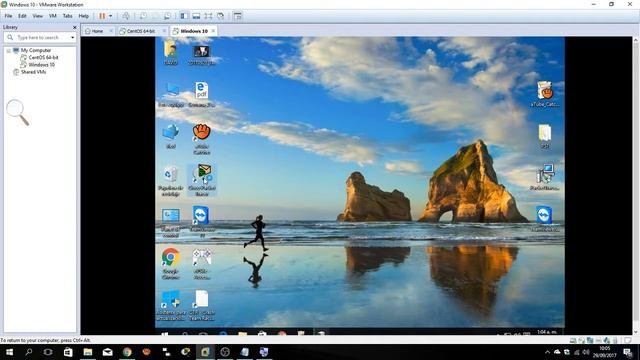Toggle the thumbnail bar view icon
The width and height of the screenshot is (640, 360).
[196, 16]
